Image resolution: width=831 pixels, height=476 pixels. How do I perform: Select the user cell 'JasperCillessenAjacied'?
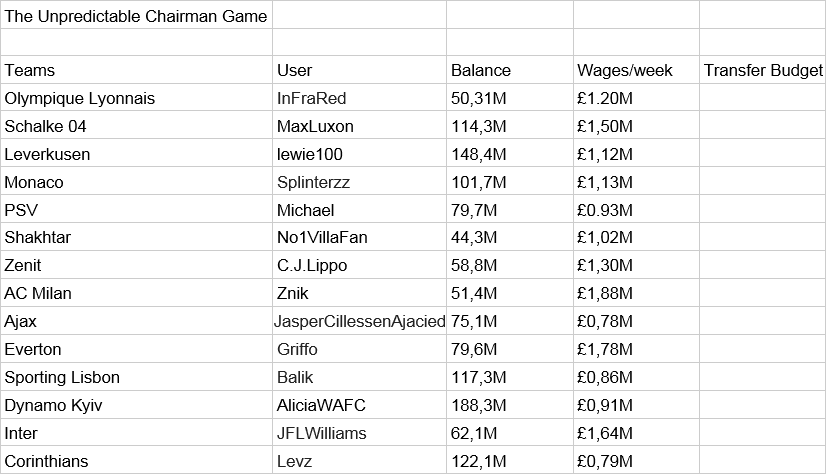tap(359, 322)
